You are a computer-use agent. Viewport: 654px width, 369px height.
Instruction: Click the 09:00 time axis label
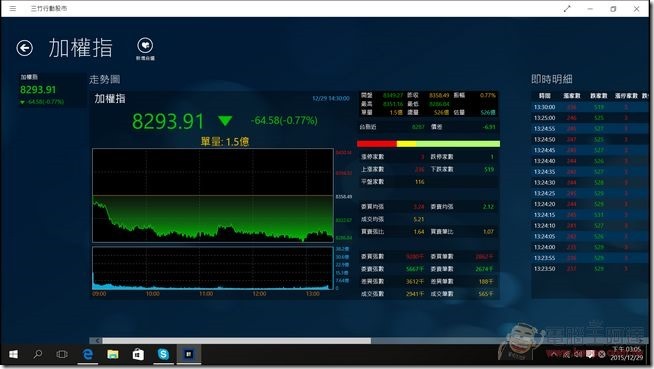pyautogui.click(x=99, y=294)
